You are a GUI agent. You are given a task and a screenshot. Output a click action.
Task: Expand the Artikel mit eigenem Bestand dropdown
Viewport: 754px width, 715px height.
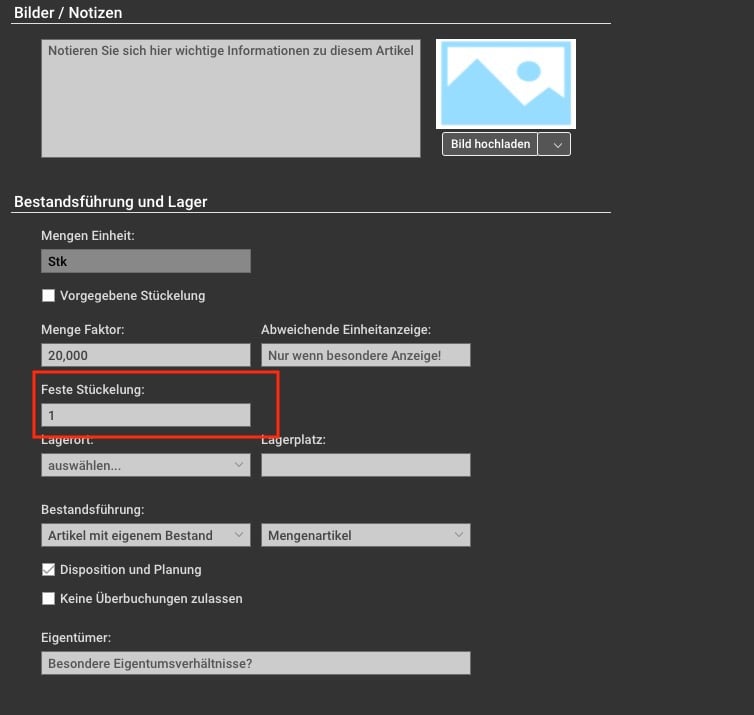(145, 535)
